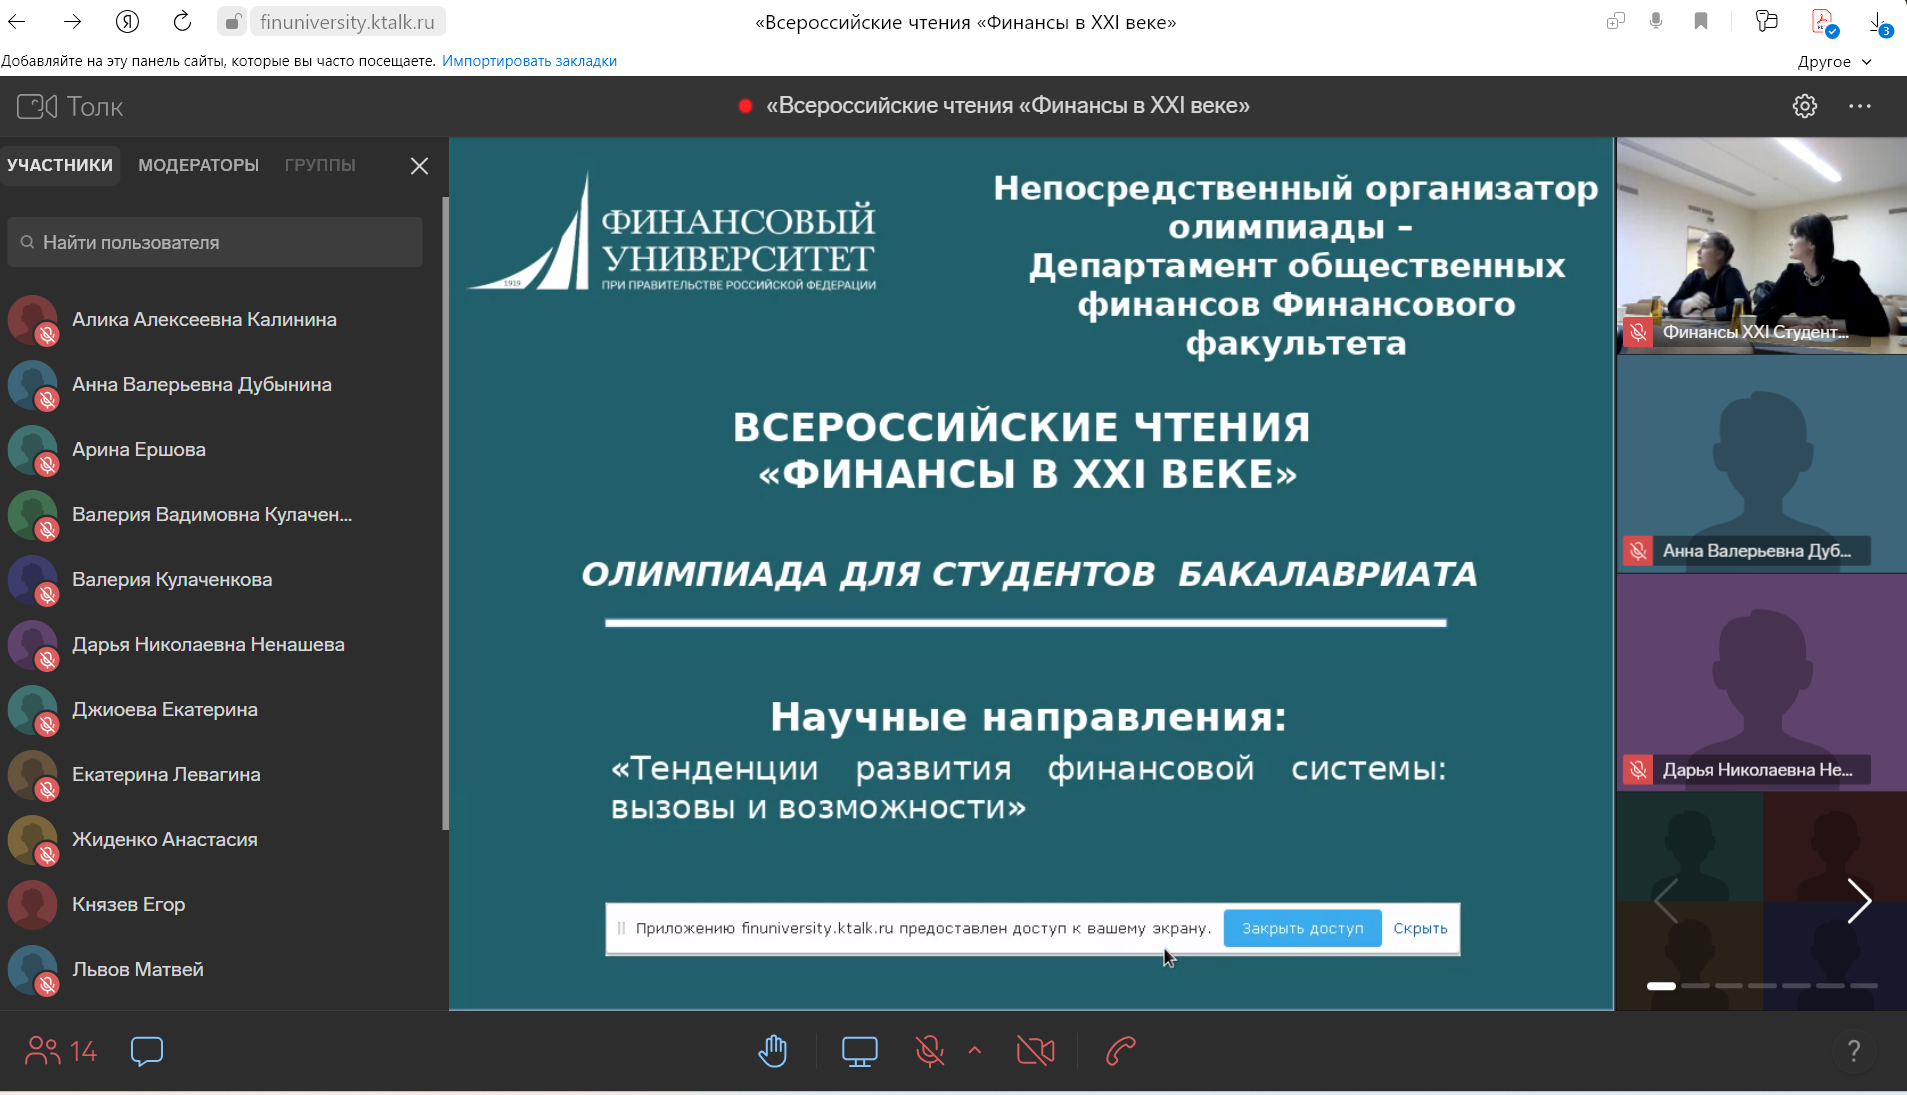
Task: Select Анна Валерьевна Дубынина video tile
Action: pos(1761,463)
